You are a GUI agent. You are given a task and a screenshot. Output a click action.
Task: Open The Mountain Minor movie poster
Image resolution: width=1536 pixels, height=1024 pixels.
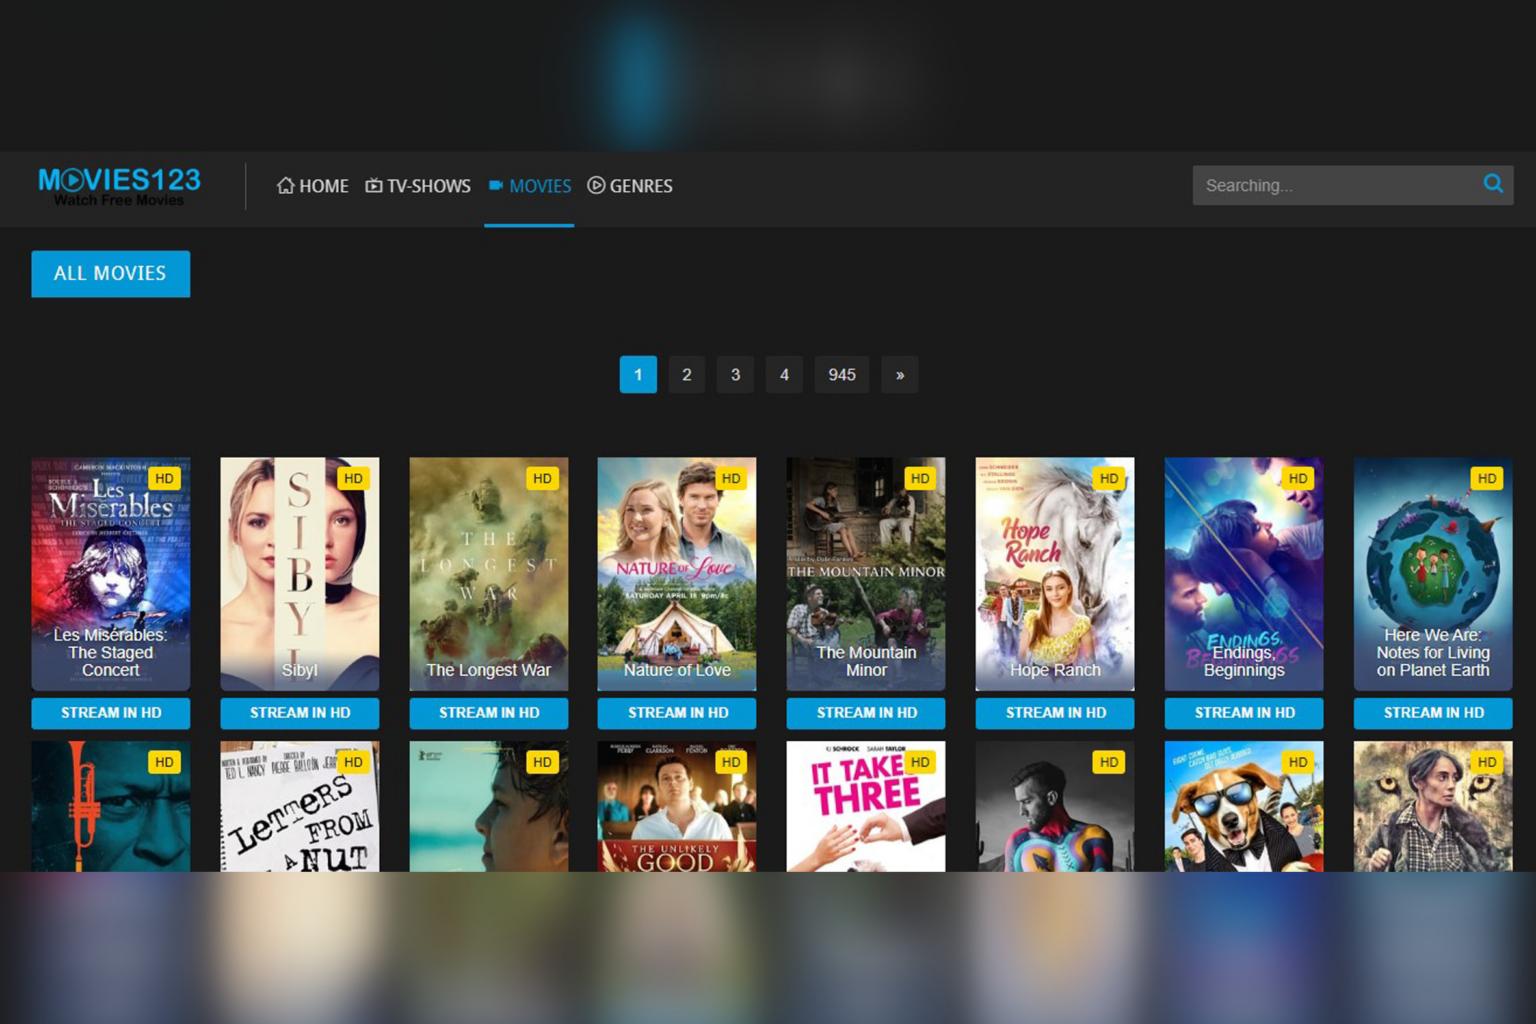[866, 573]
